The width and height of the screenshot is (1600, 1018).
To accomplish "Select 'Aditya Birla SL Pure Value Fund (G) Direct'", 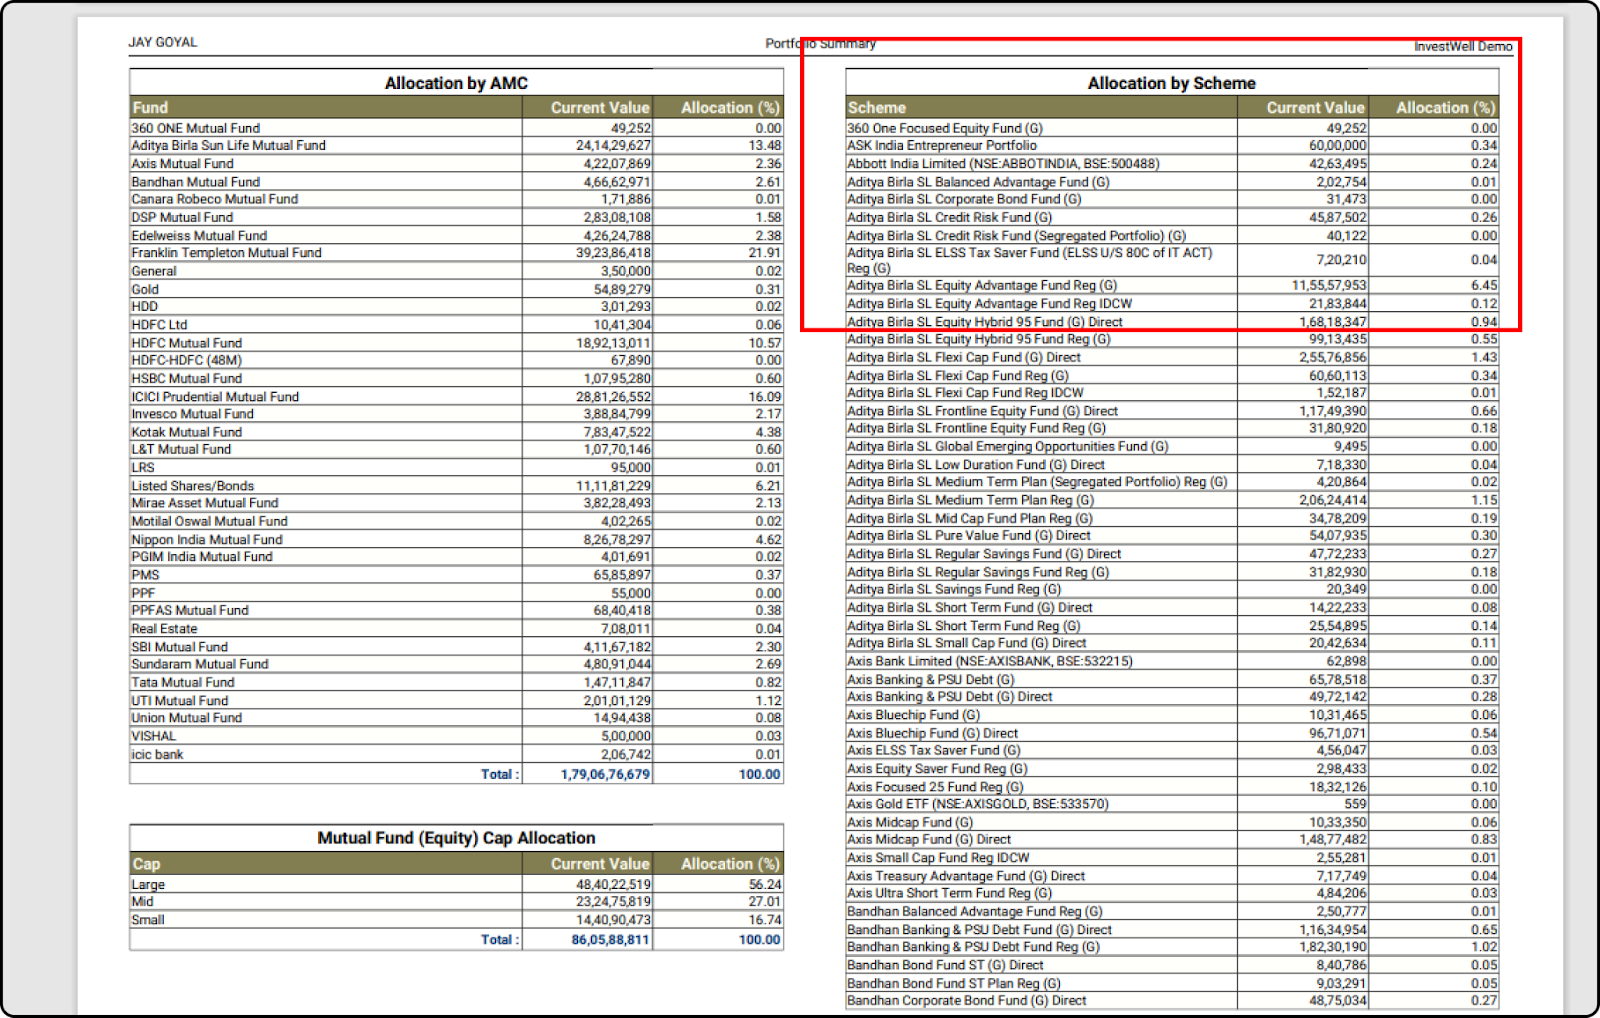I will click(x=1172, y=535).
